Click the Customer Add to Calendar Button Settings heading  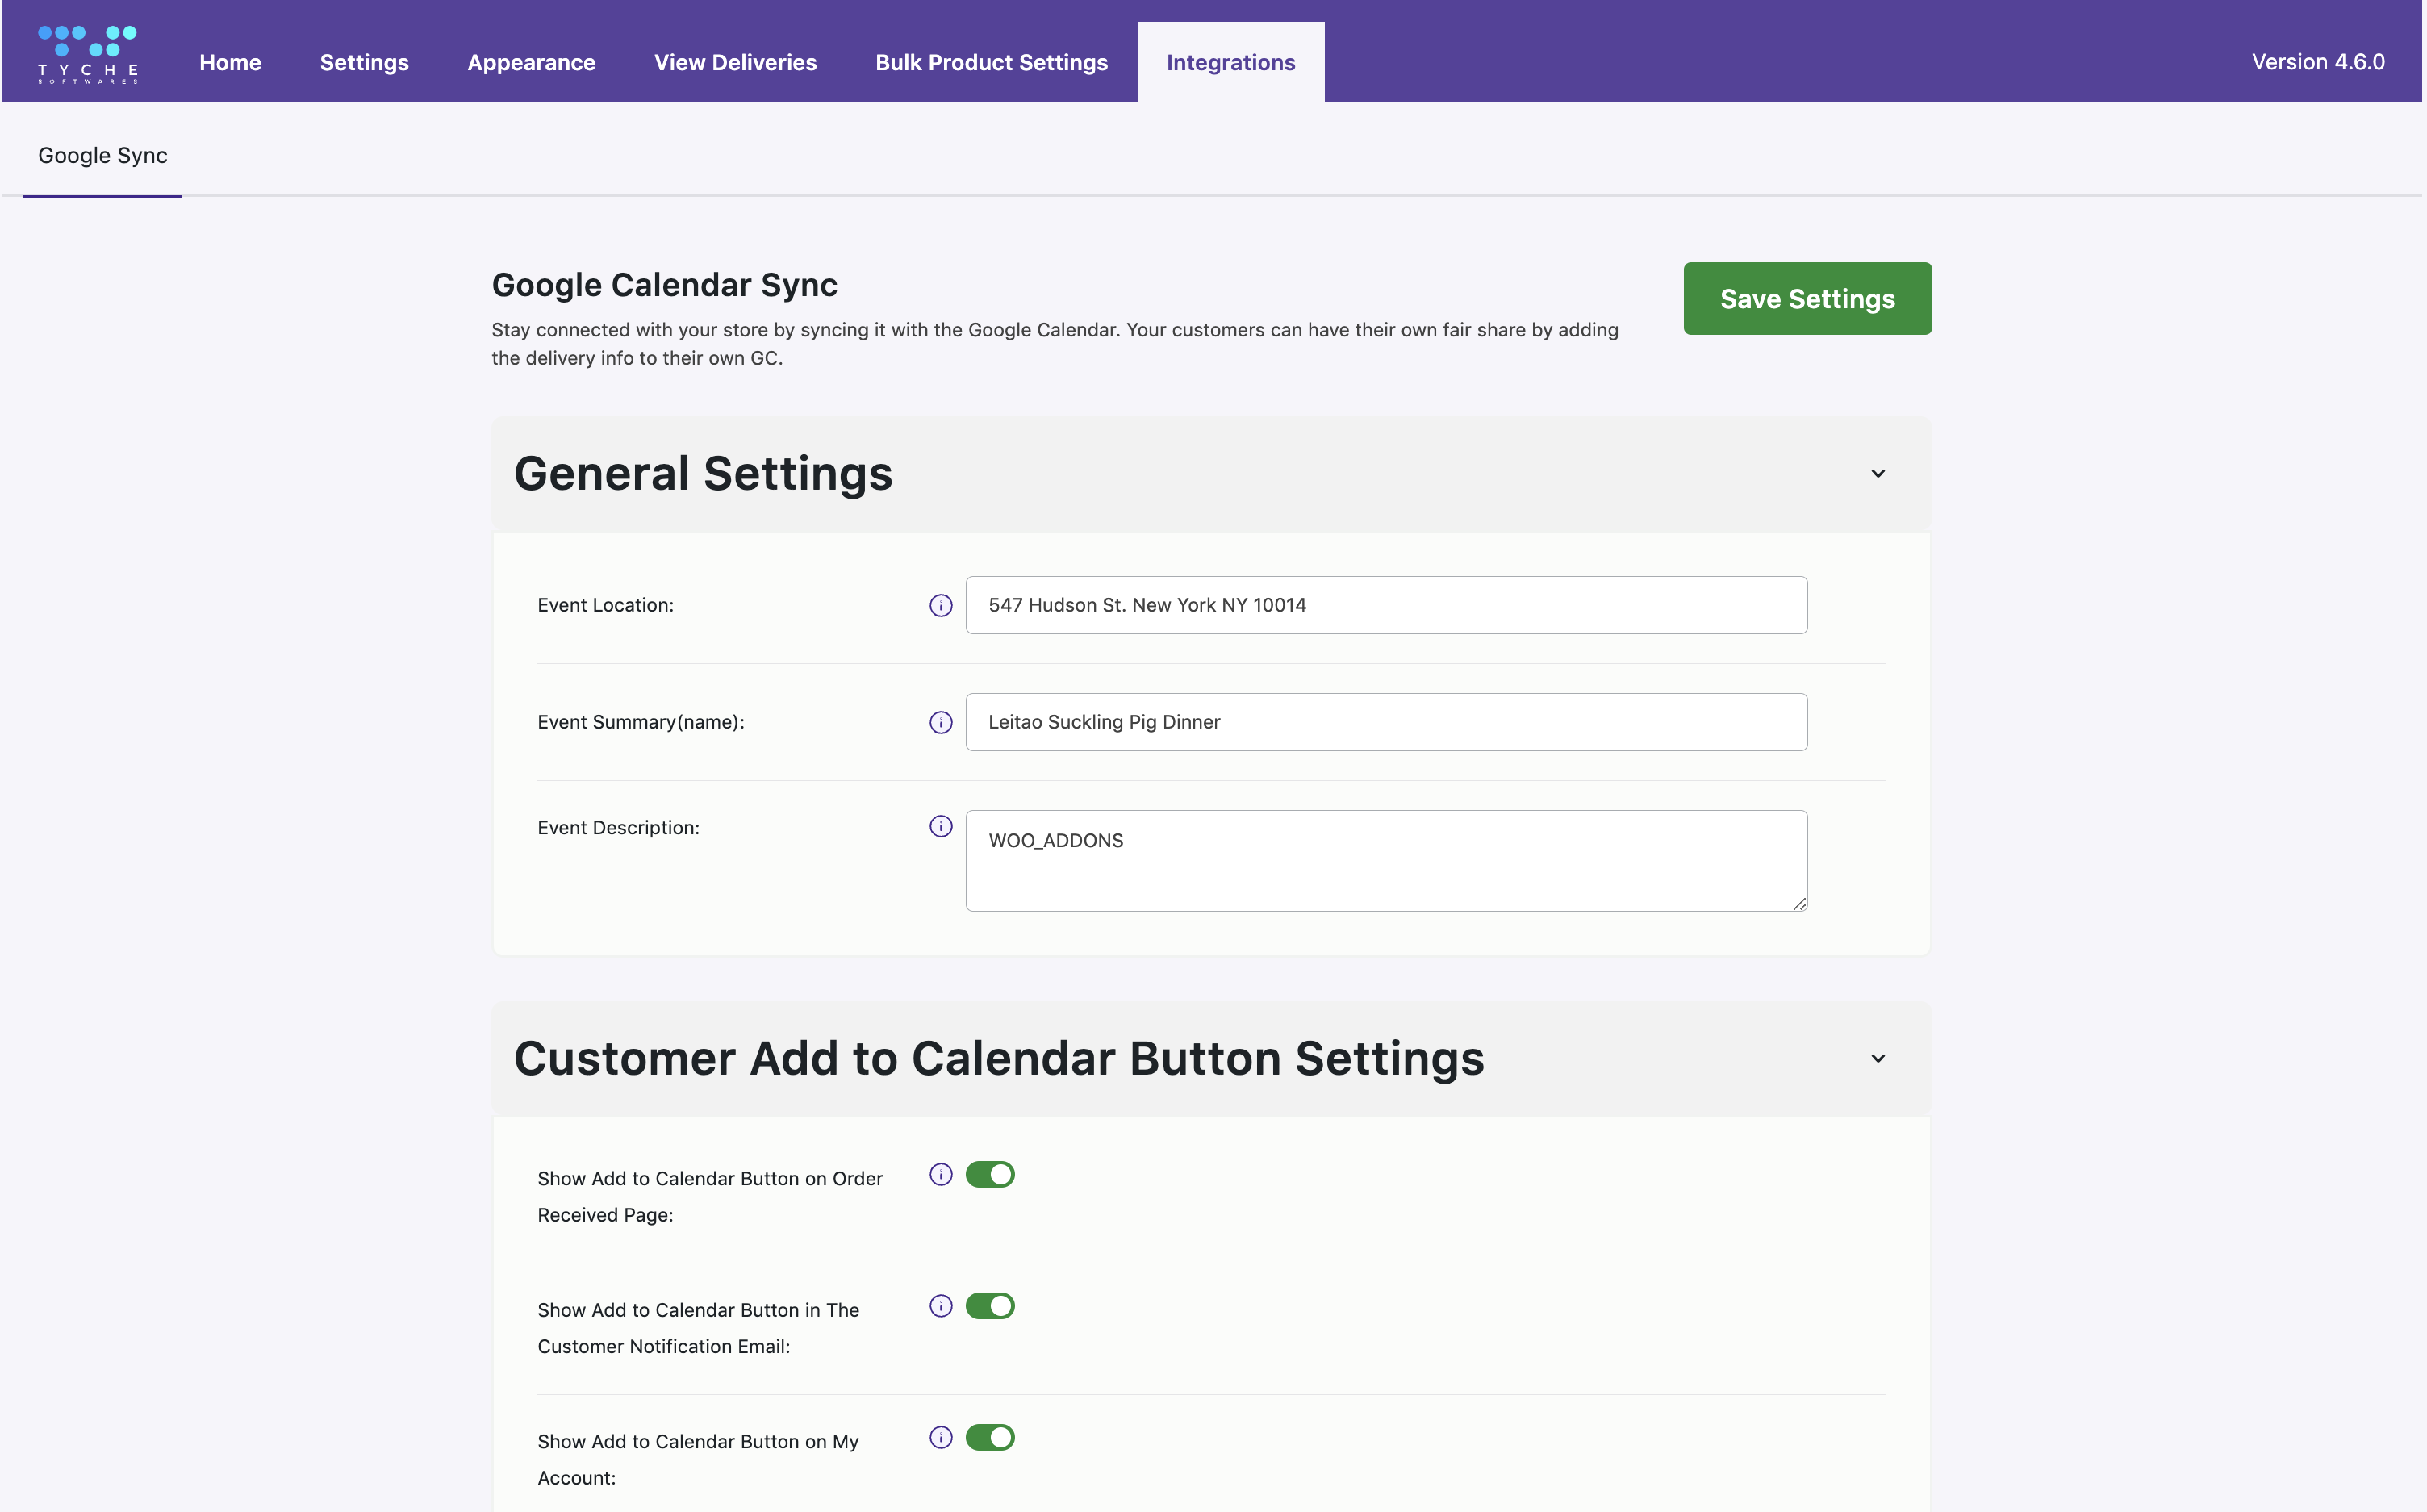pos(999,1058)
